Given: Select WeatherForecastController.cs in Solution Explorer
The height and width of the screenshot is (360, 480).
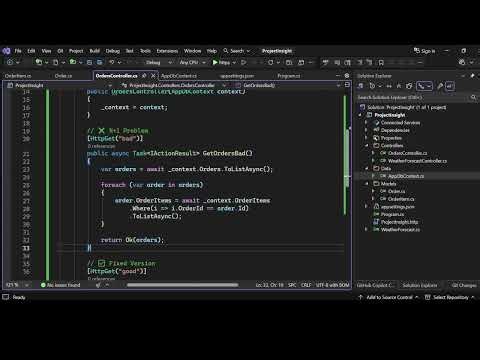Looking at the screenshot, I should coord(417,161).
